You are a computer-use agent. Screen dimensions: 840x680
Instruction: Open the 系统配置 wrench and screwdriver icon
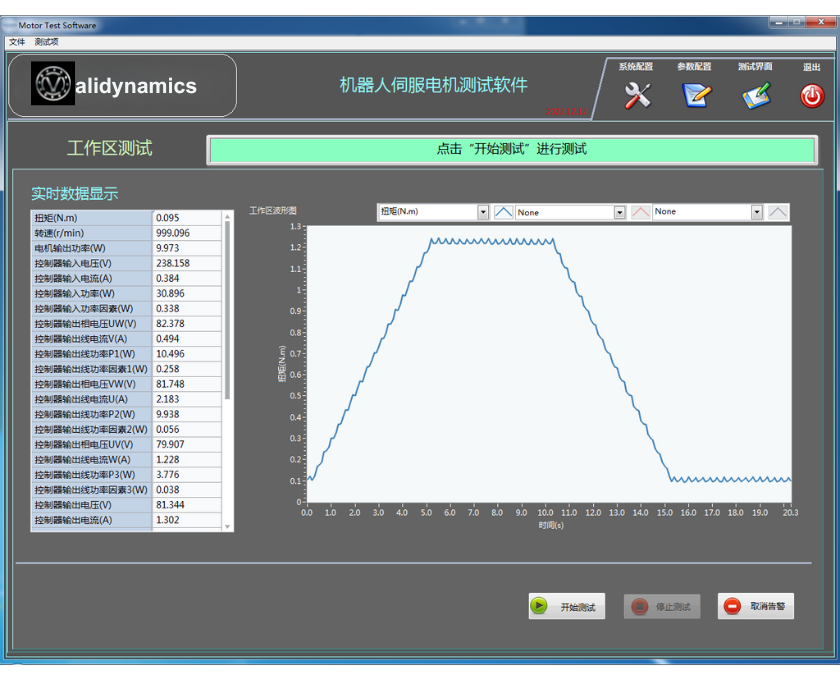(637, 95)
